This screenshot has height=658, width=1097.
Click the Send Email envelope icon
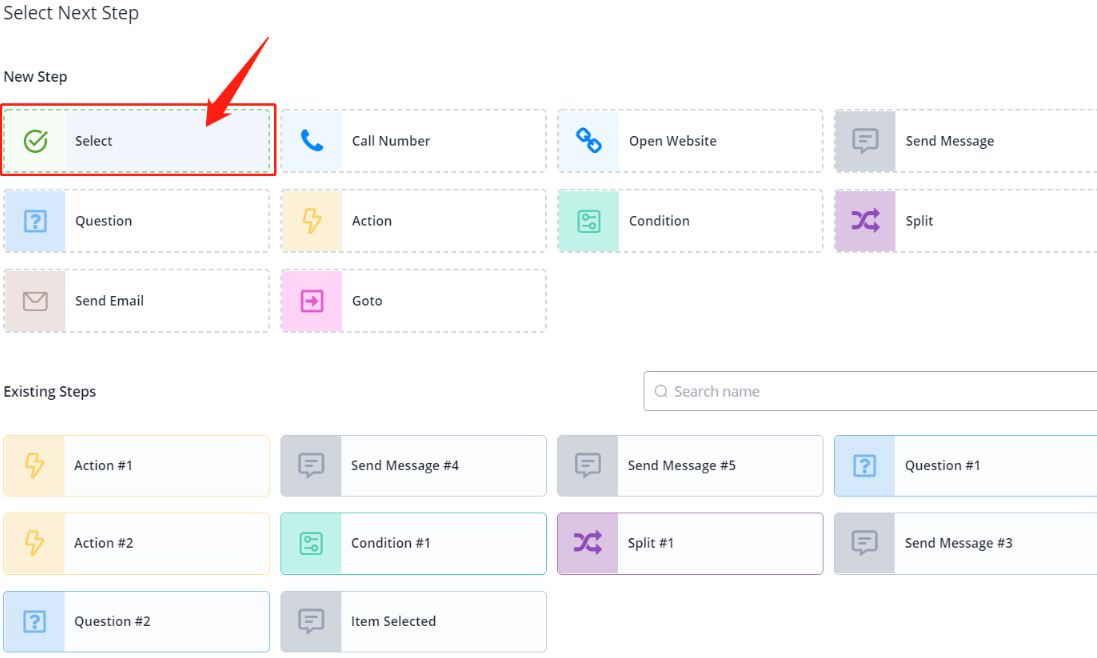(x=36, y=301)
